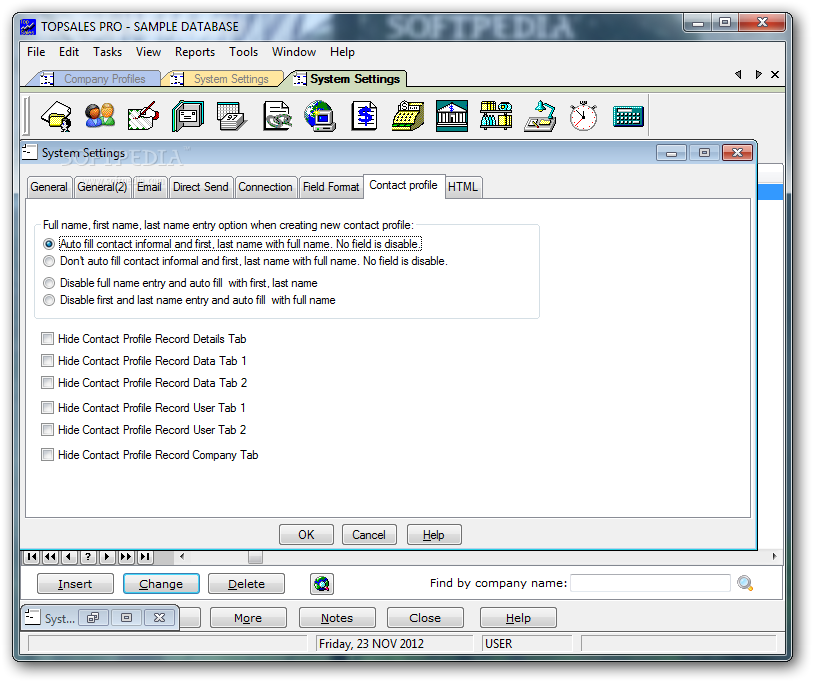
Task: Switch to the General tab
Action: tap(49, 187)
